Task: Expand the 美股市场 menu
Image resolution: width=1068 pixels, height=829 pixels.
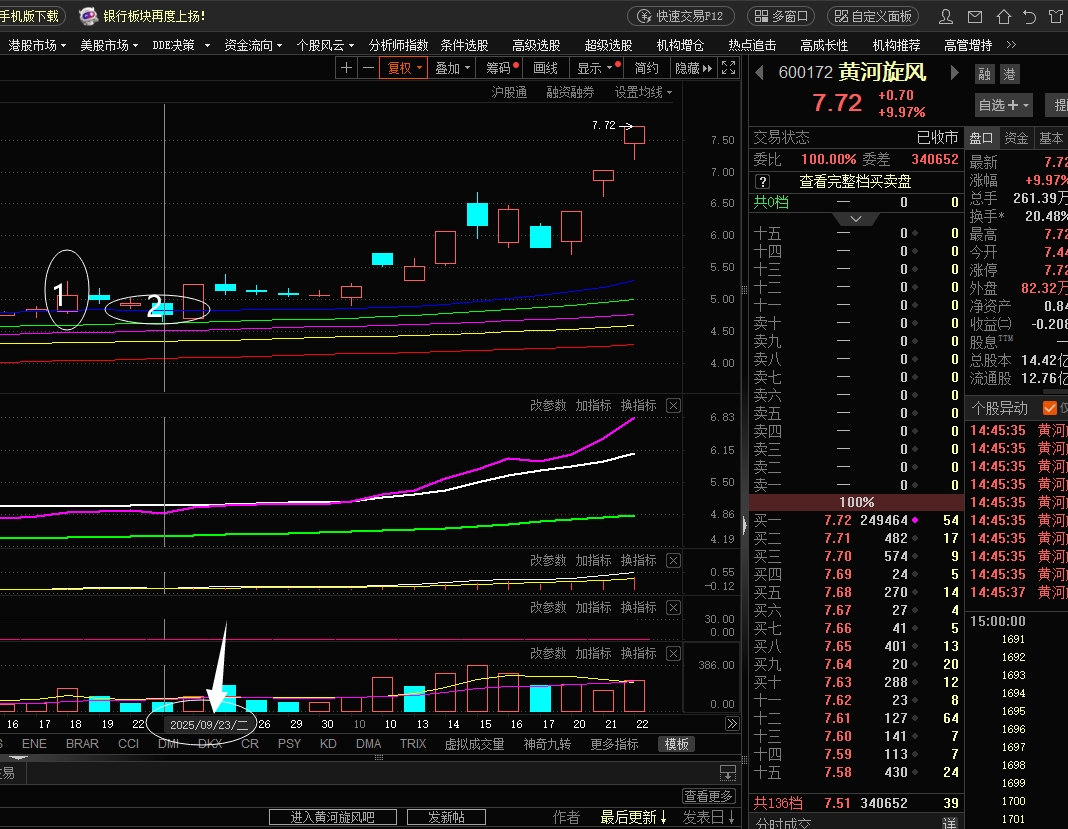Action: point(109,45)
